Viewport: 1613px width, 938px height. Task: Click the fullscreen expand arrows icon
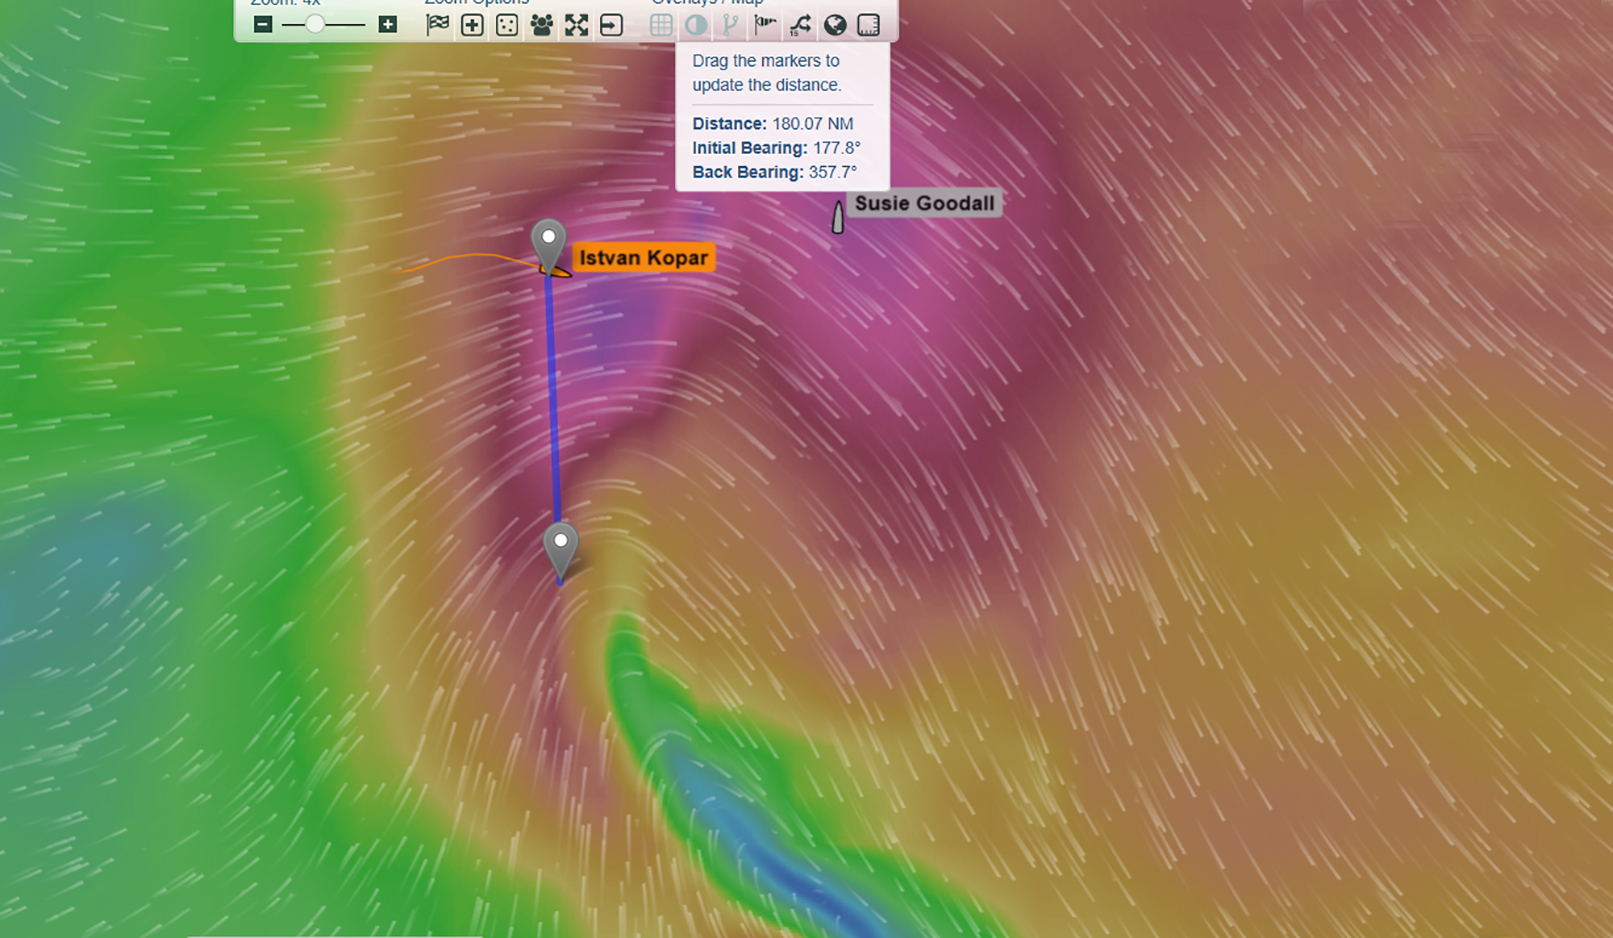[x=576, y=25]
